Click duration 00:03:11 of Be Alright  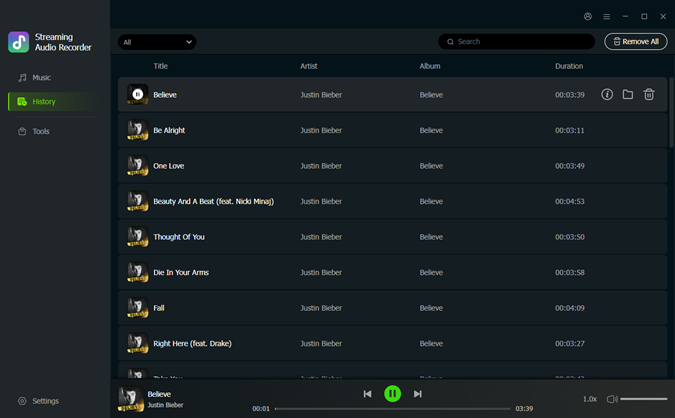tap(570, 130)
